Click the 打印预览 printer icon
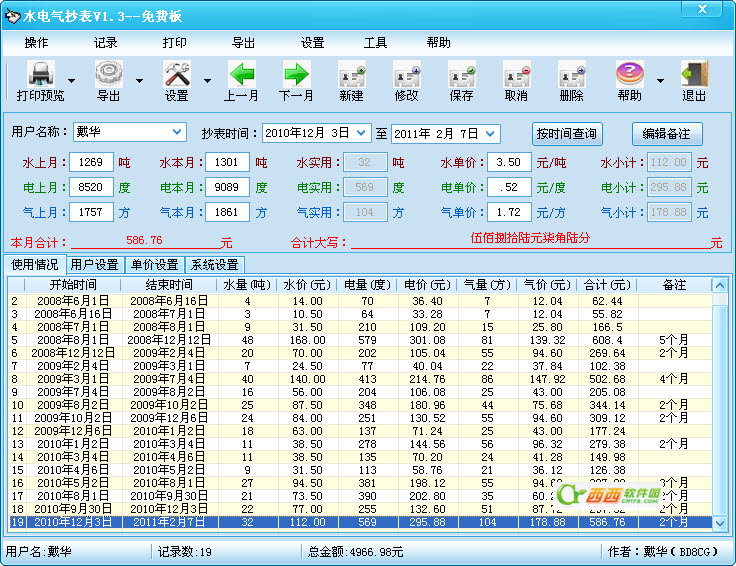 point(40,74)
